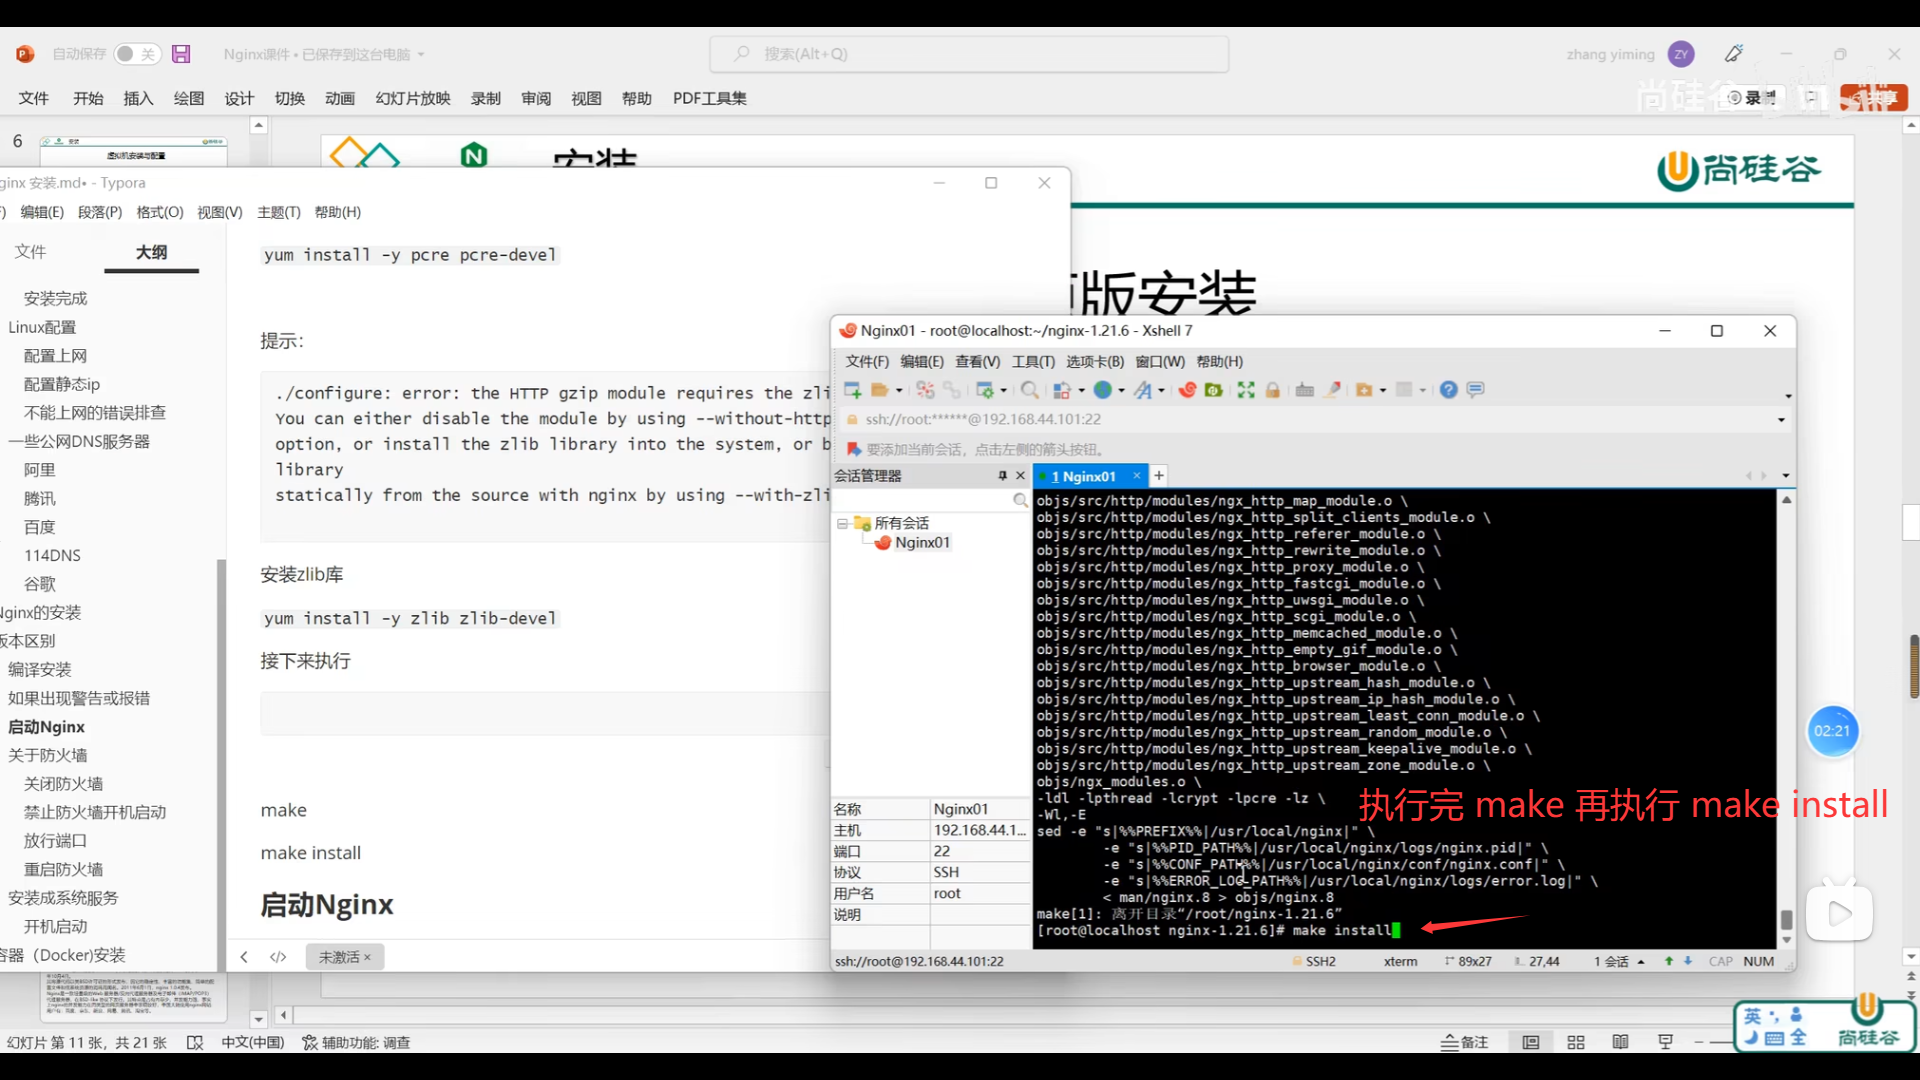Open slide sorter view in status bar
The height and width of the screenshot is (1080, 1920).
[1576, 1042]
